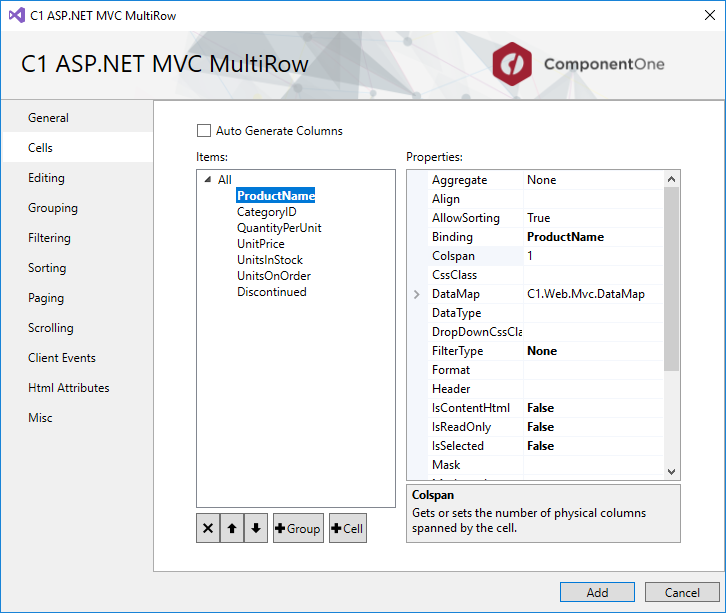Select UnitsInStock item
Viewport: 726px width, 613px height.
coord(270,260)
